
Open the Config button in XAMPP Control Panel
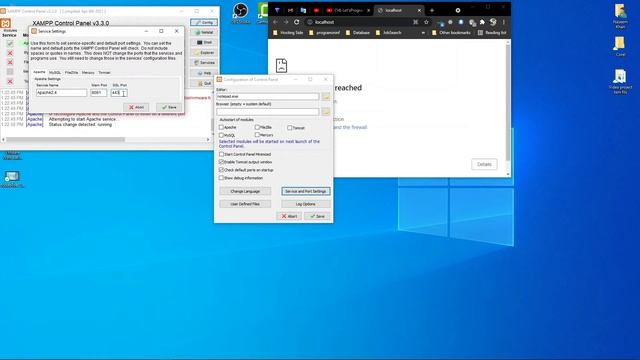(204, 22)
